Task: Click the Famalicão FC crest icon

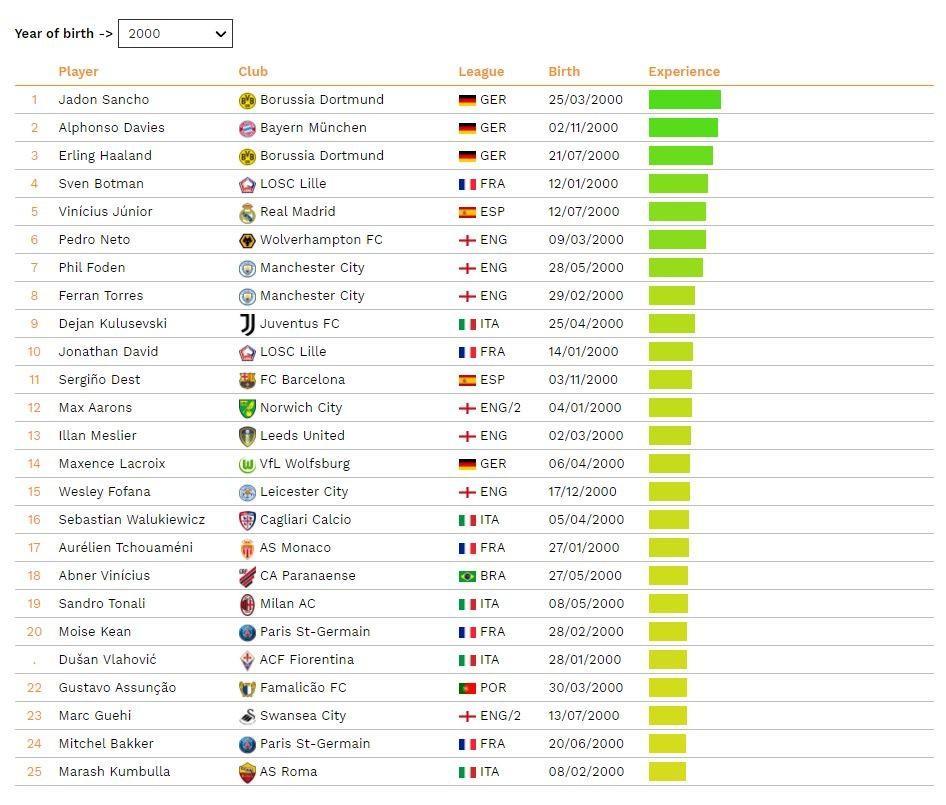Action: click(247, 689)
